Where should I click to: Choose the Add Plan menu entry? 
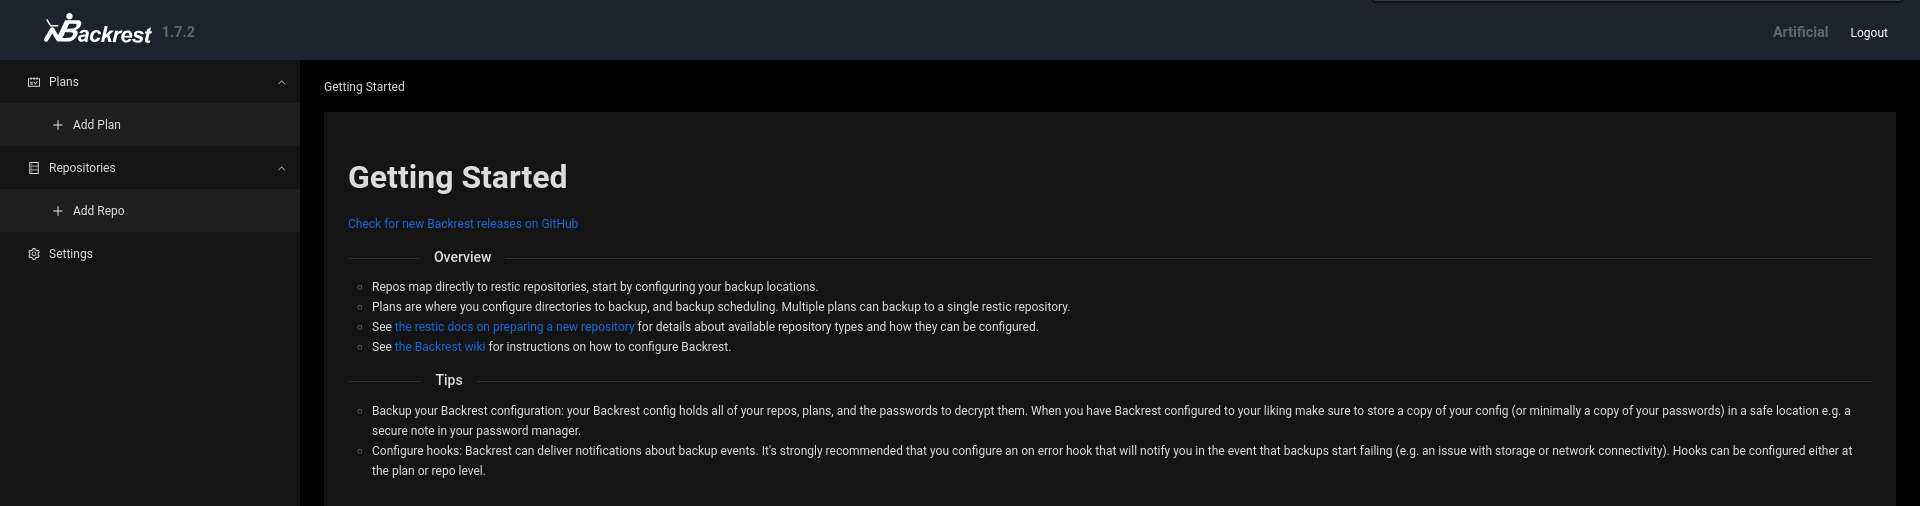(97, 125)
